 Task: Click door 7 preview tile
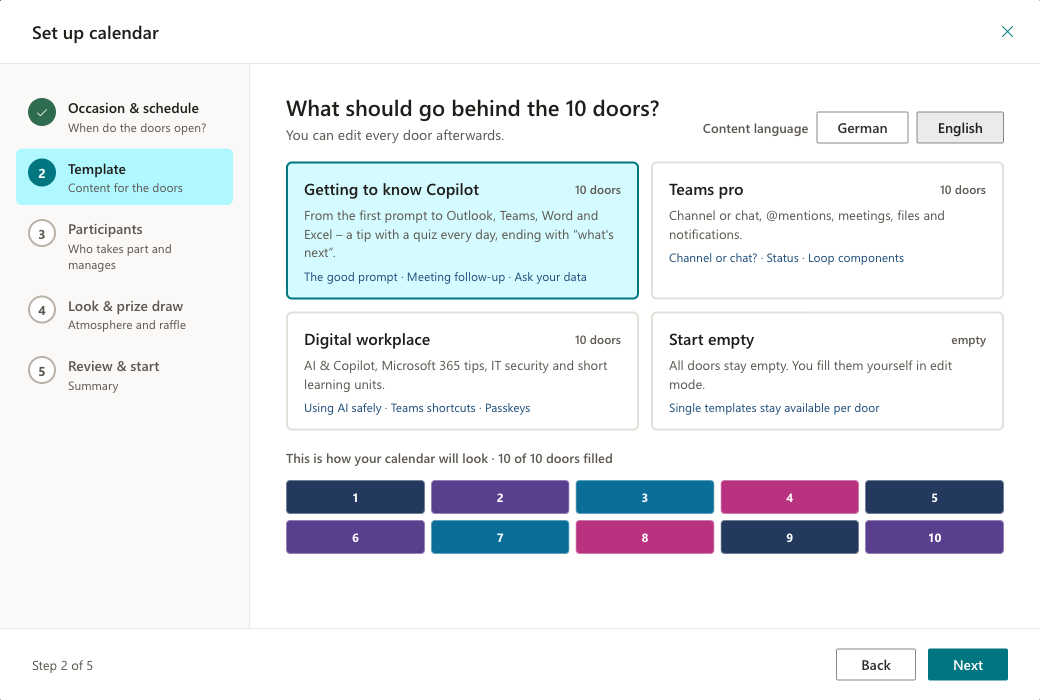coord(500,537)
